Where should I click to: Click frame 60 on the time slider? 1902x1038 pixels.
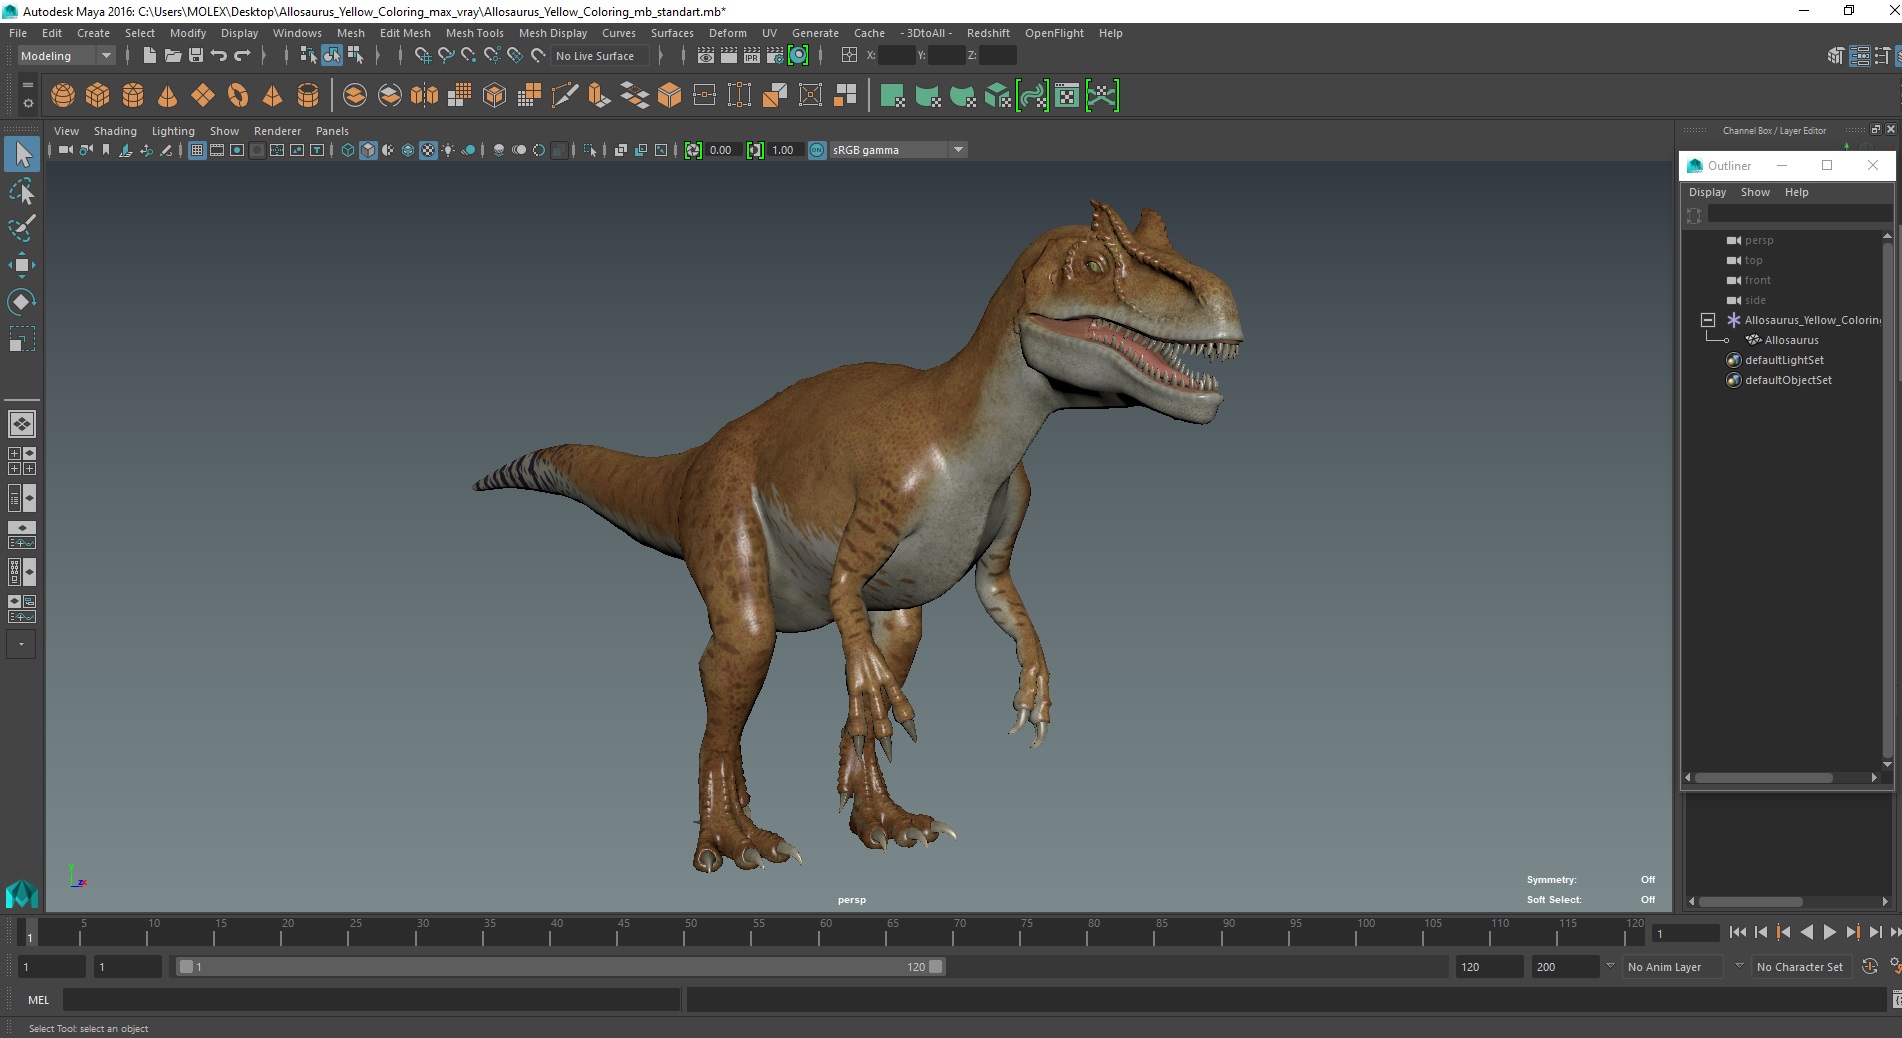pyautogui.click(x=825, y=933)
